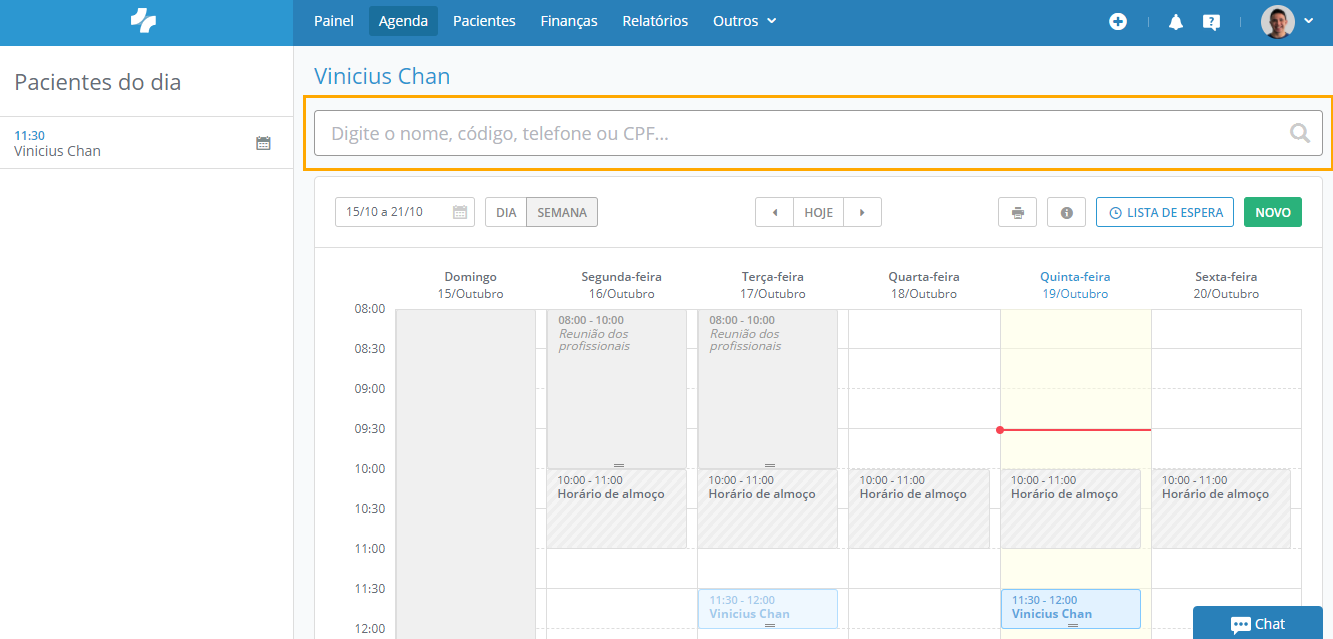Viewport: 1333px width, 639px height.
Task: Open Tuesday's Reunião dos profissionais block
Action: tap(768, 389)
